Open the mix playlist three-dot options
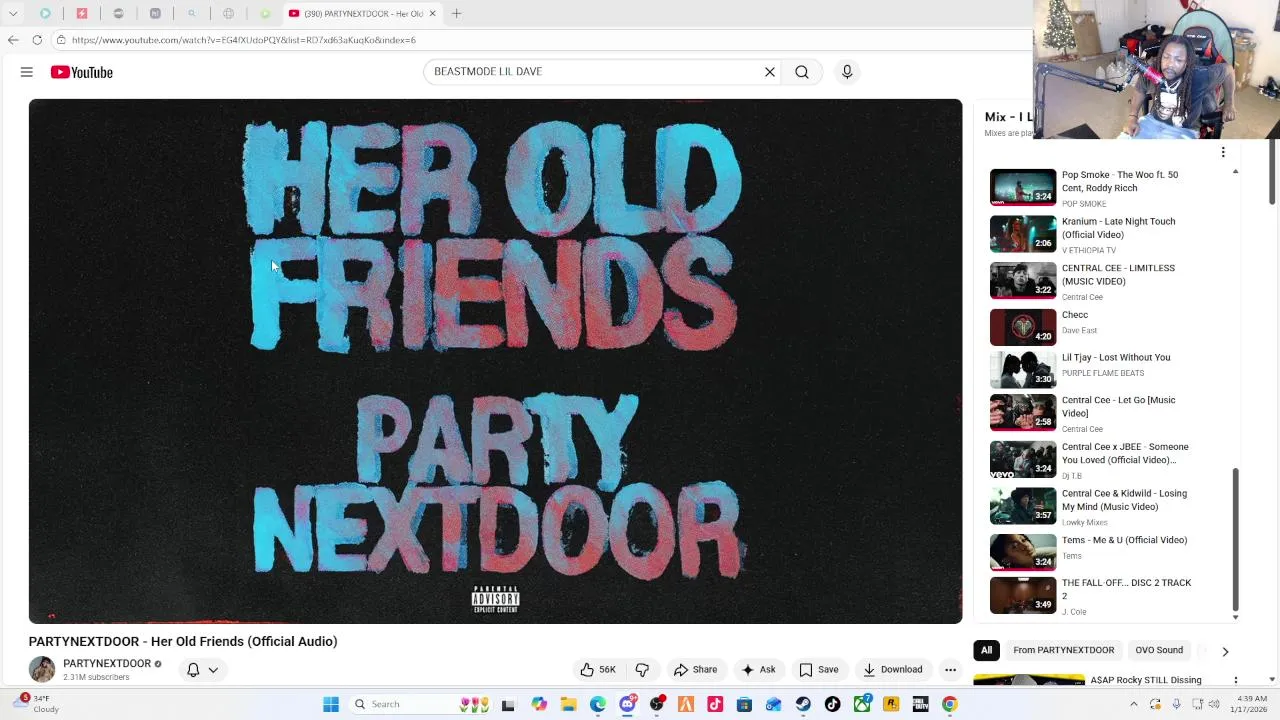 1222,153
